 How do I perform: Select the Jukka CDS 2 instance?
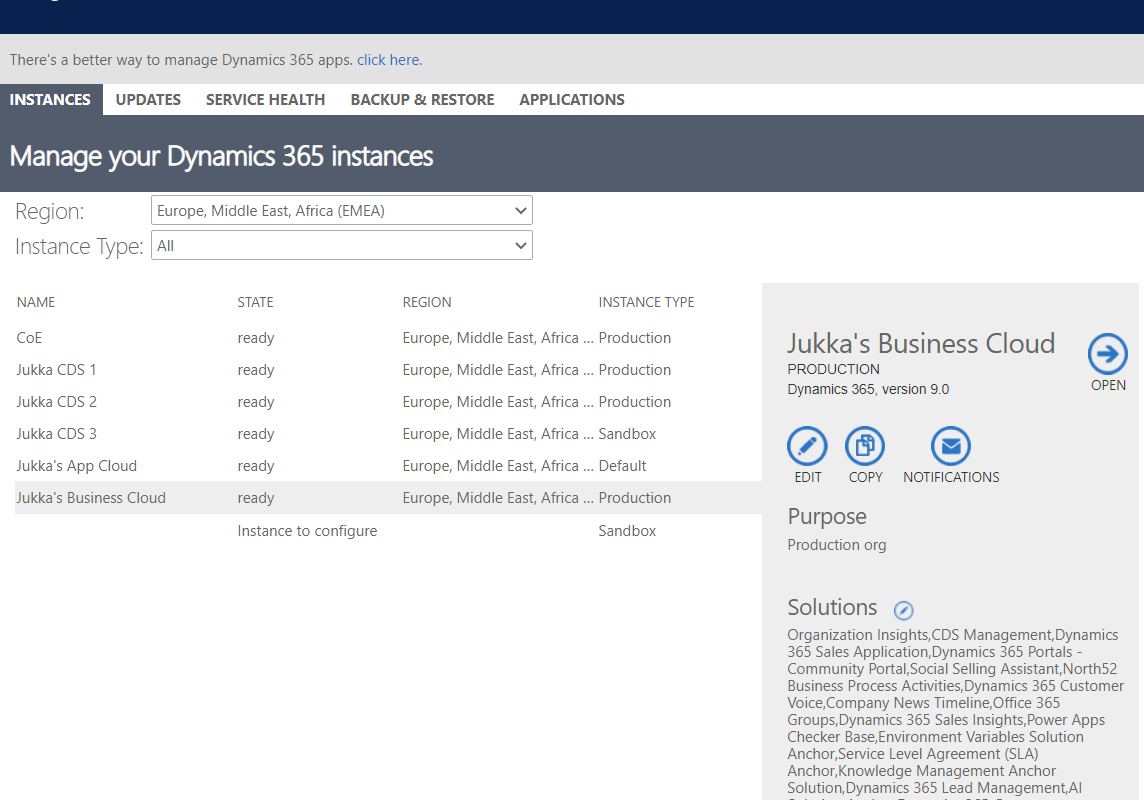coord(388,402)
